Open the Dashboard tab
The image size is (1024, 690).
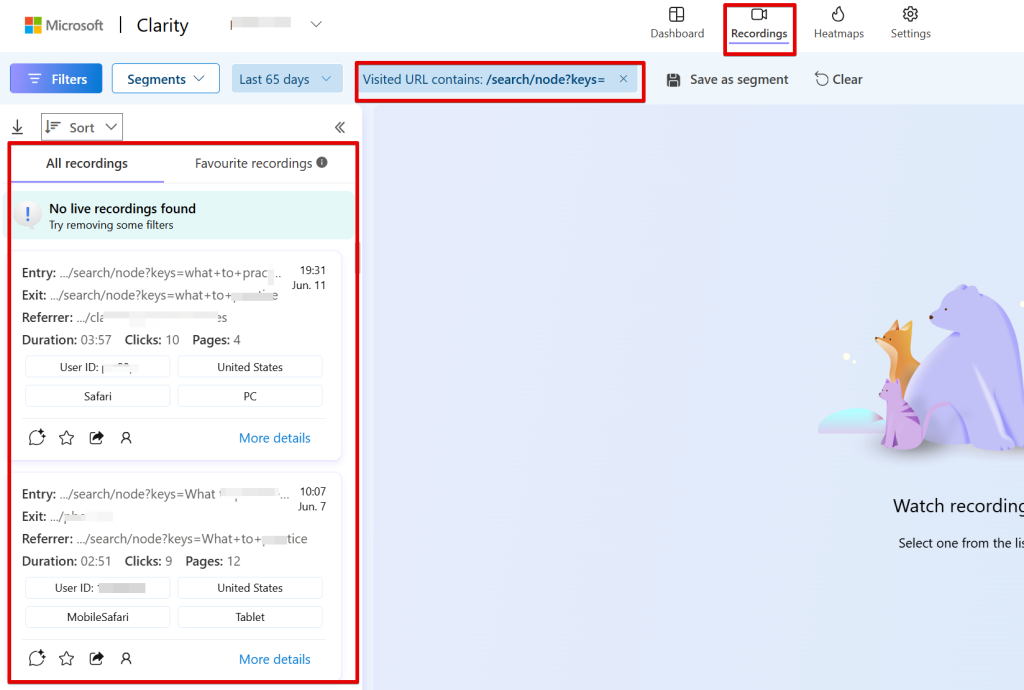point(677,24)
